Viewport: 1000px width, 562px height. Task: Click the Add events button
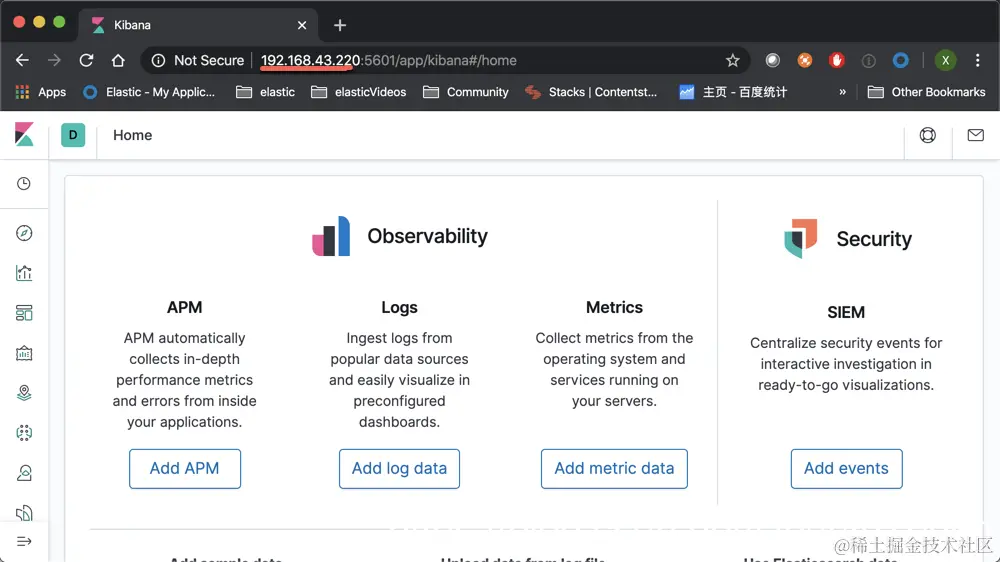846,469
